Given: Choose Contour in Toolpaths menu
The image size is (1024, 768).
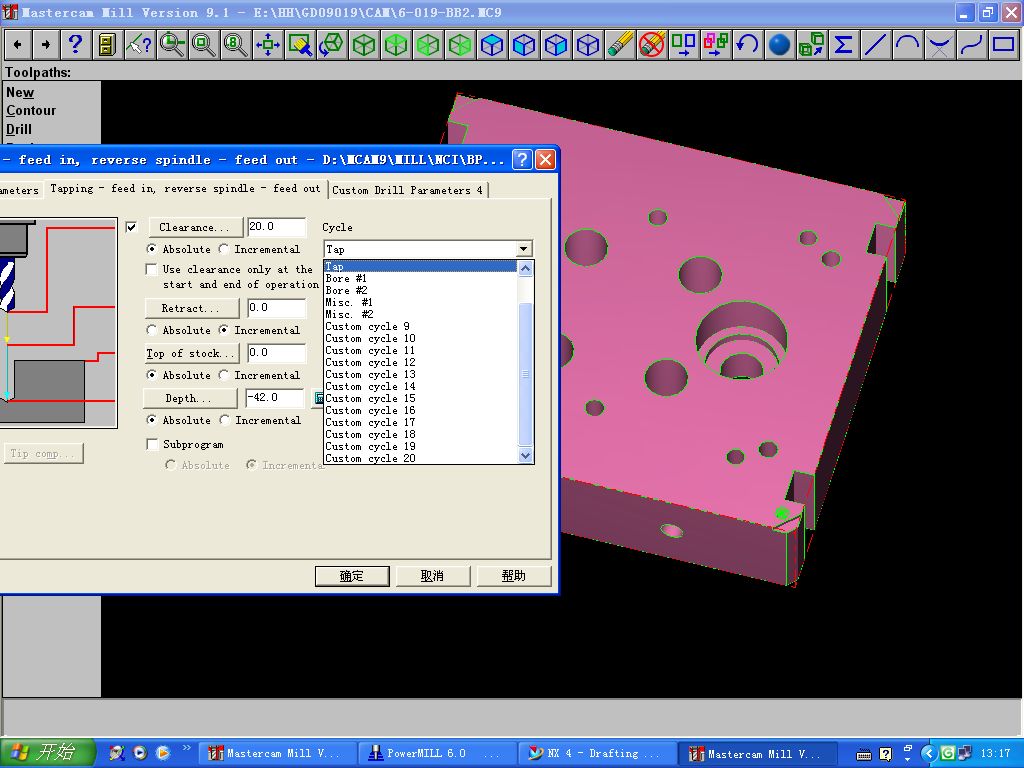Looking at the screenshot, I should coord(31,111).
